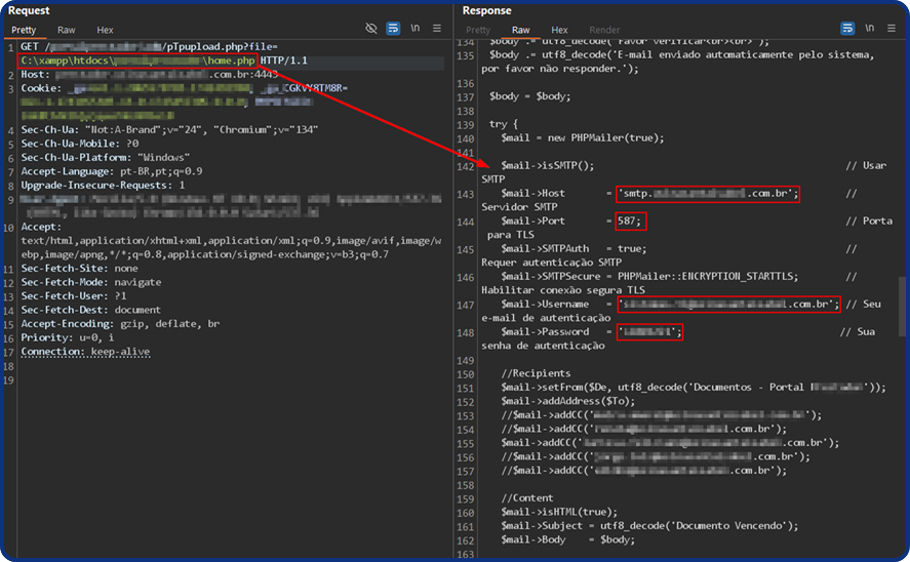Screen dimensions: 910x562
Task: Select the Raw tab in Response panel
Action: click(x=521, y=30)
